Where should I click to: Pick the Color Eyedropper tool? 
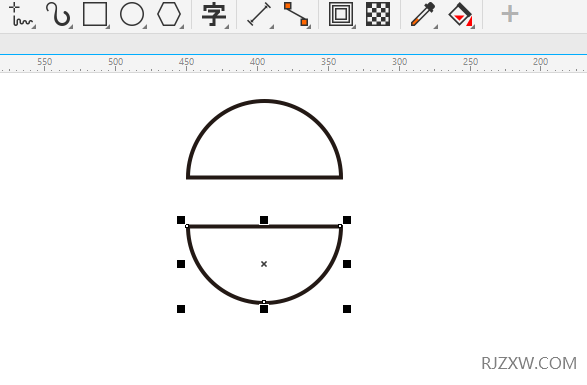pos(423,14)
